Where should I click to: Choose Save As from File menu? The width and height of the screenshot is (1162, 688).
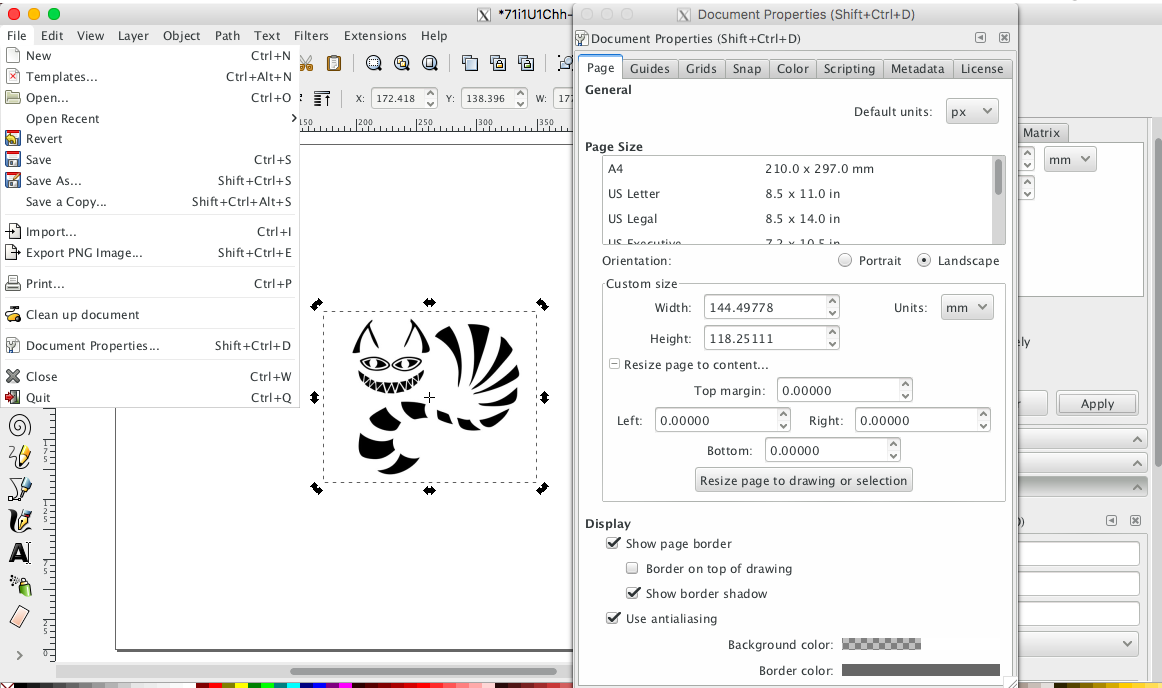pyautogui.click(x=150, y=181)
